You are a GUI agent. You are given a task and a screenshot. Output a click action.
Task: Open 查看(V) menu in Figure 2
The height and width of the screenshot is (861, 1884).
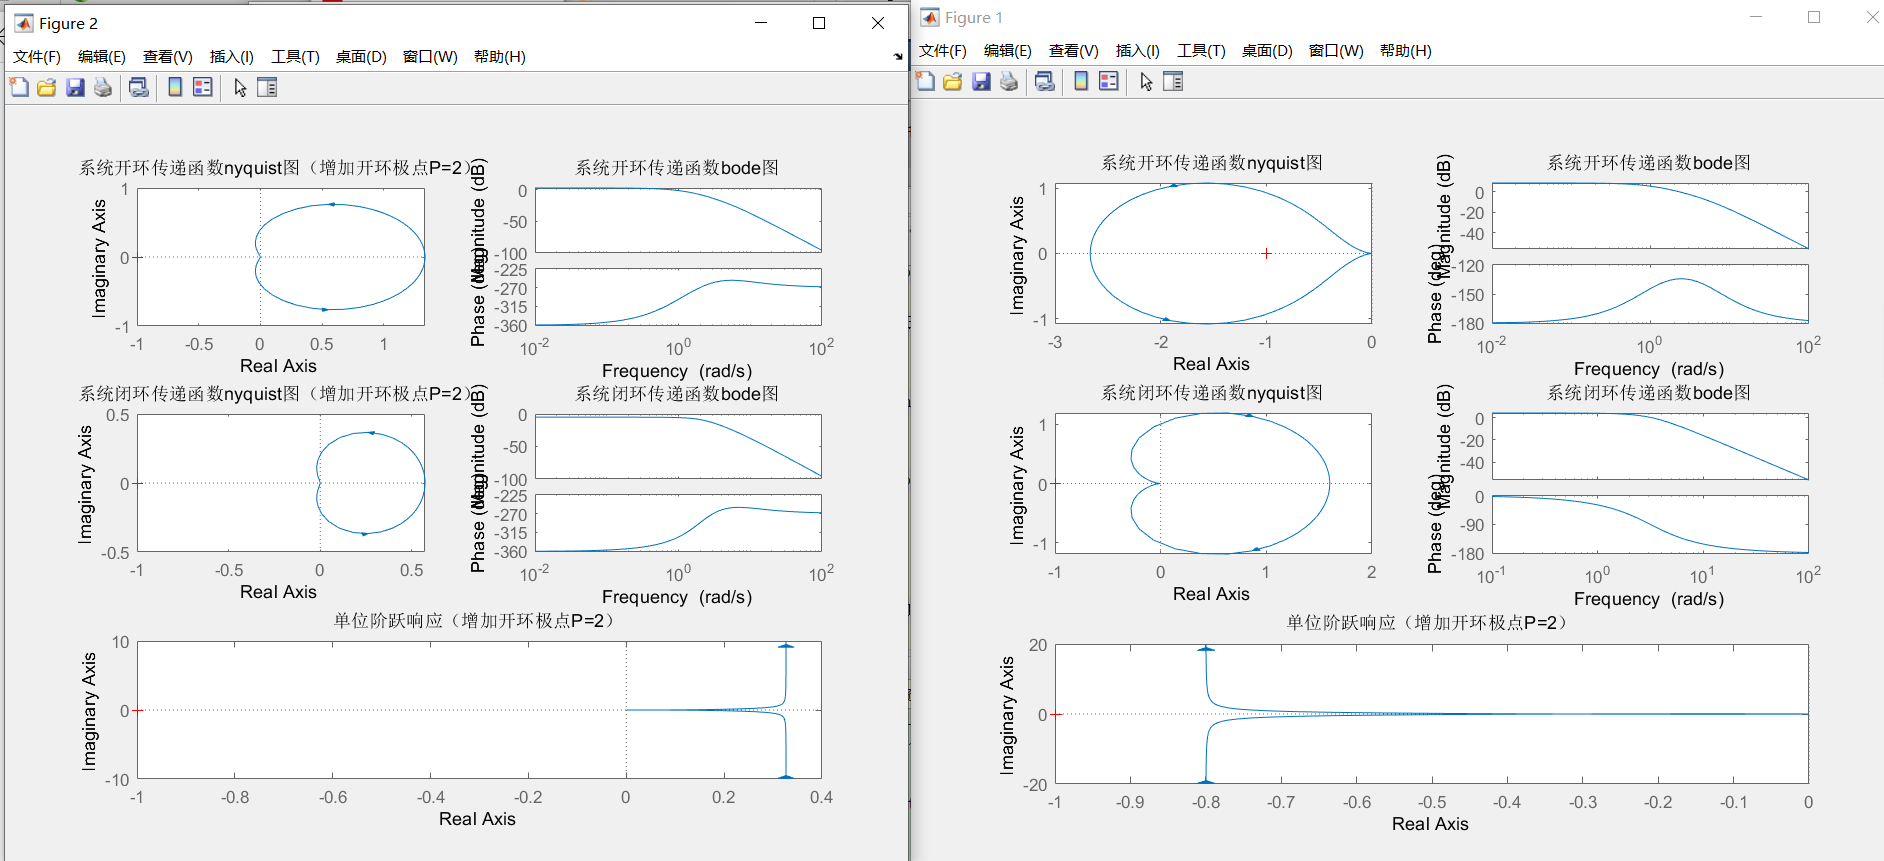coord(168,57)
